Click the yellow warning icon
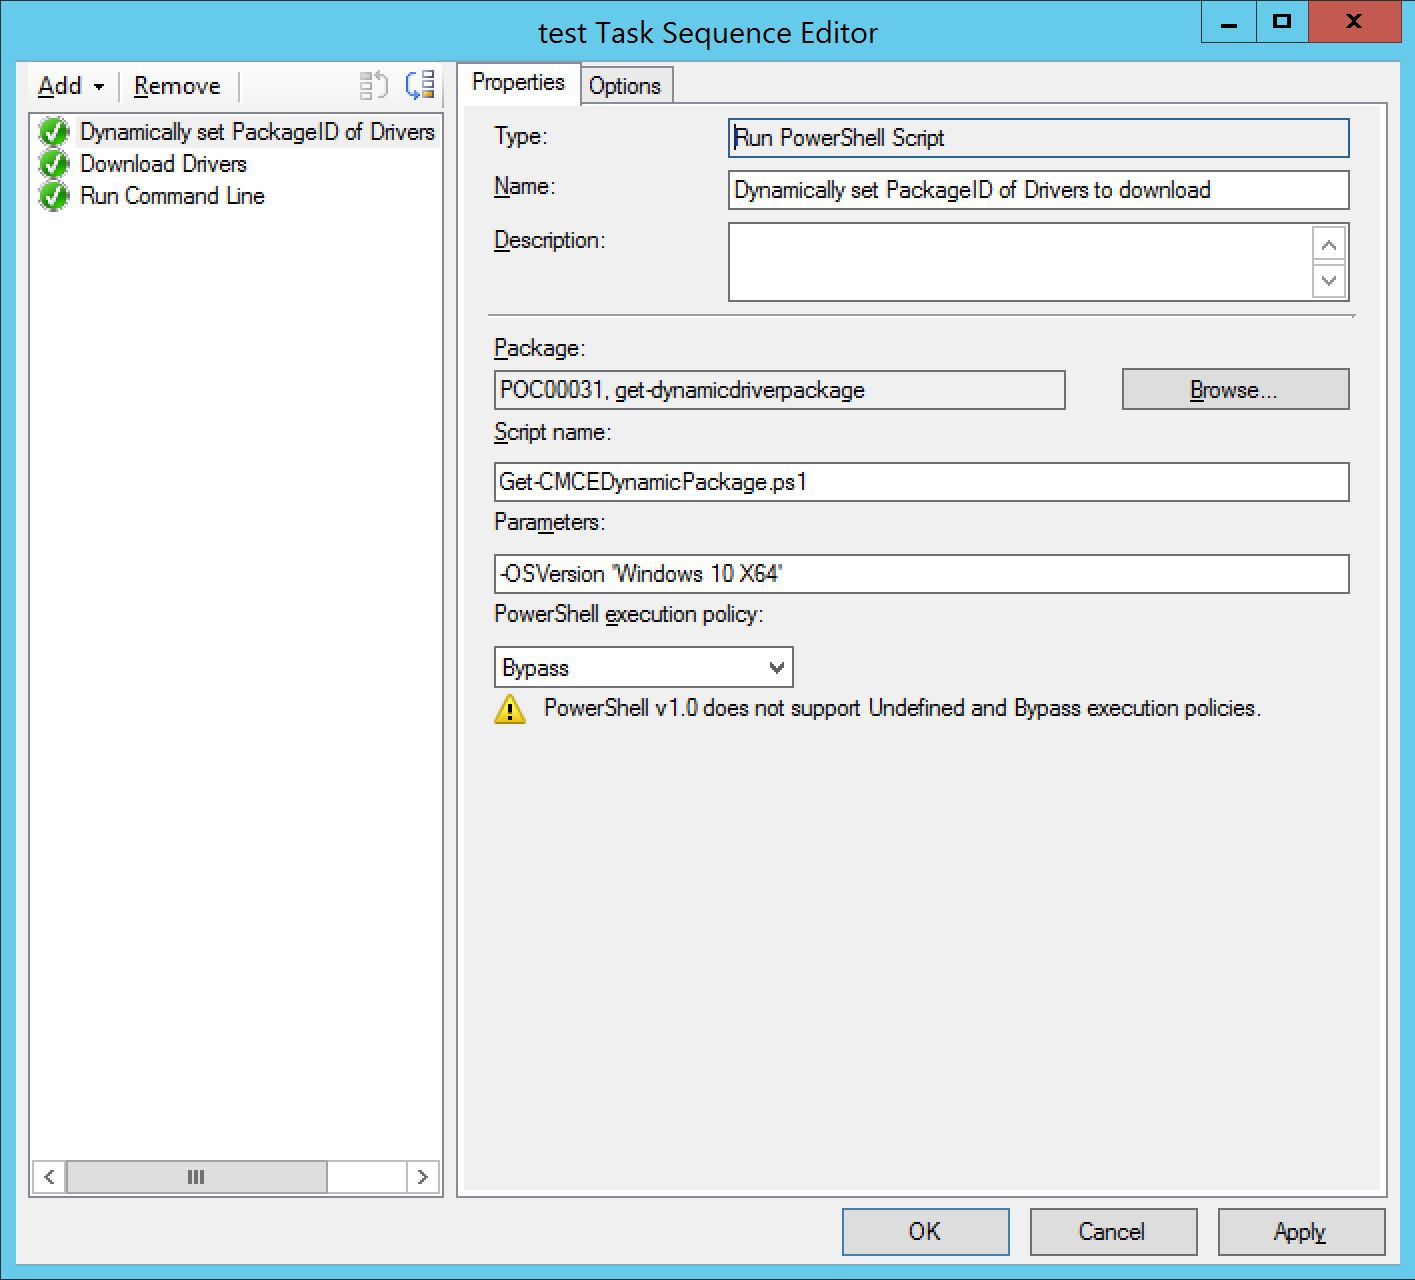 click(x=510, y=709)
